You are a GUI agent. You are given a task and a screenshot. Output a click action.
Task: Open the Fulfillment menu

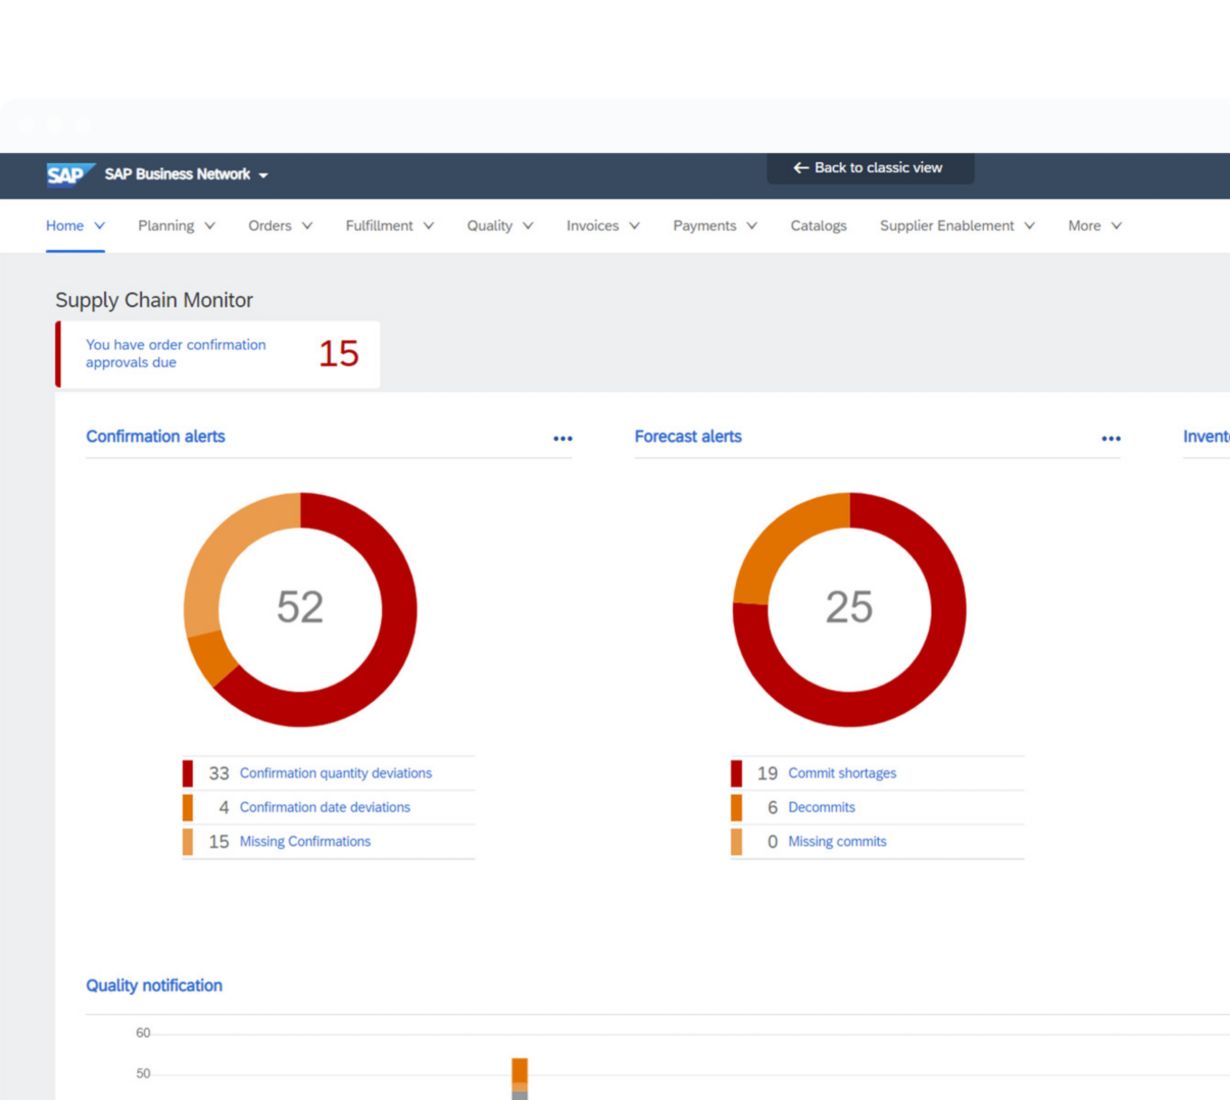click(389, 226)
